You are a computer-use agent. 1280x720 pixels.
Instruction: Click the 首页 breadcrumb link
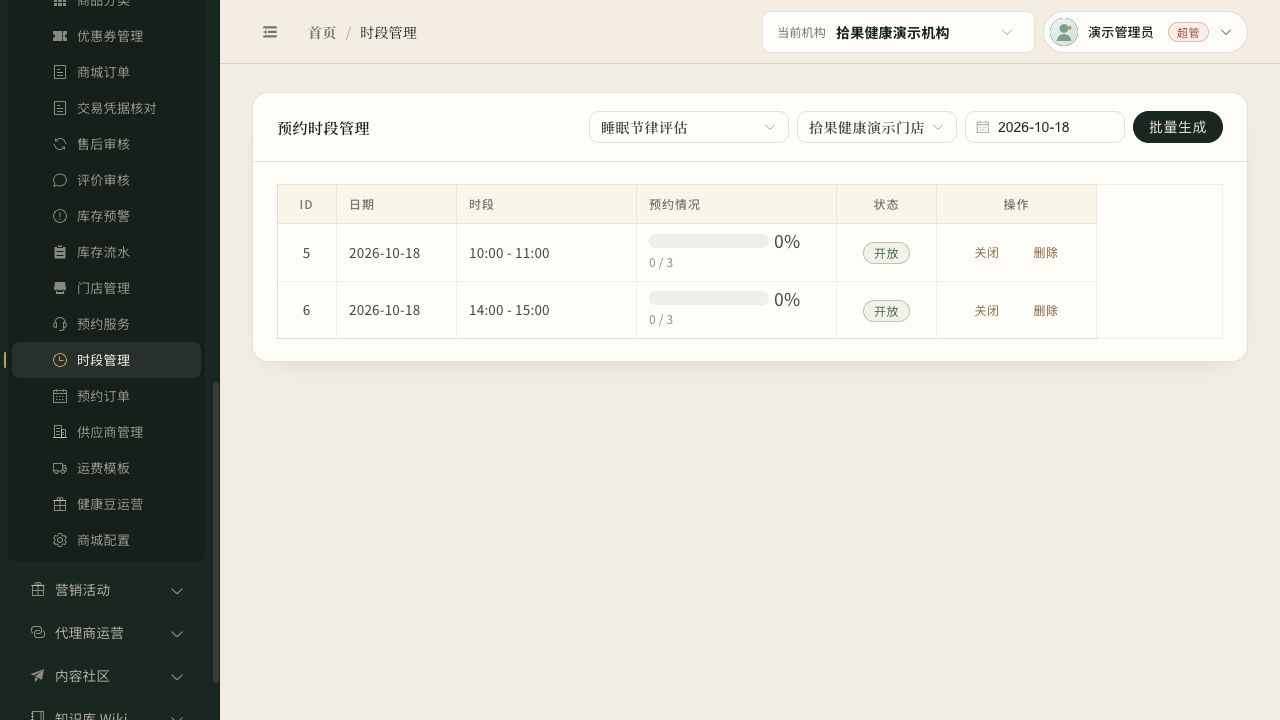coord(322,33)
